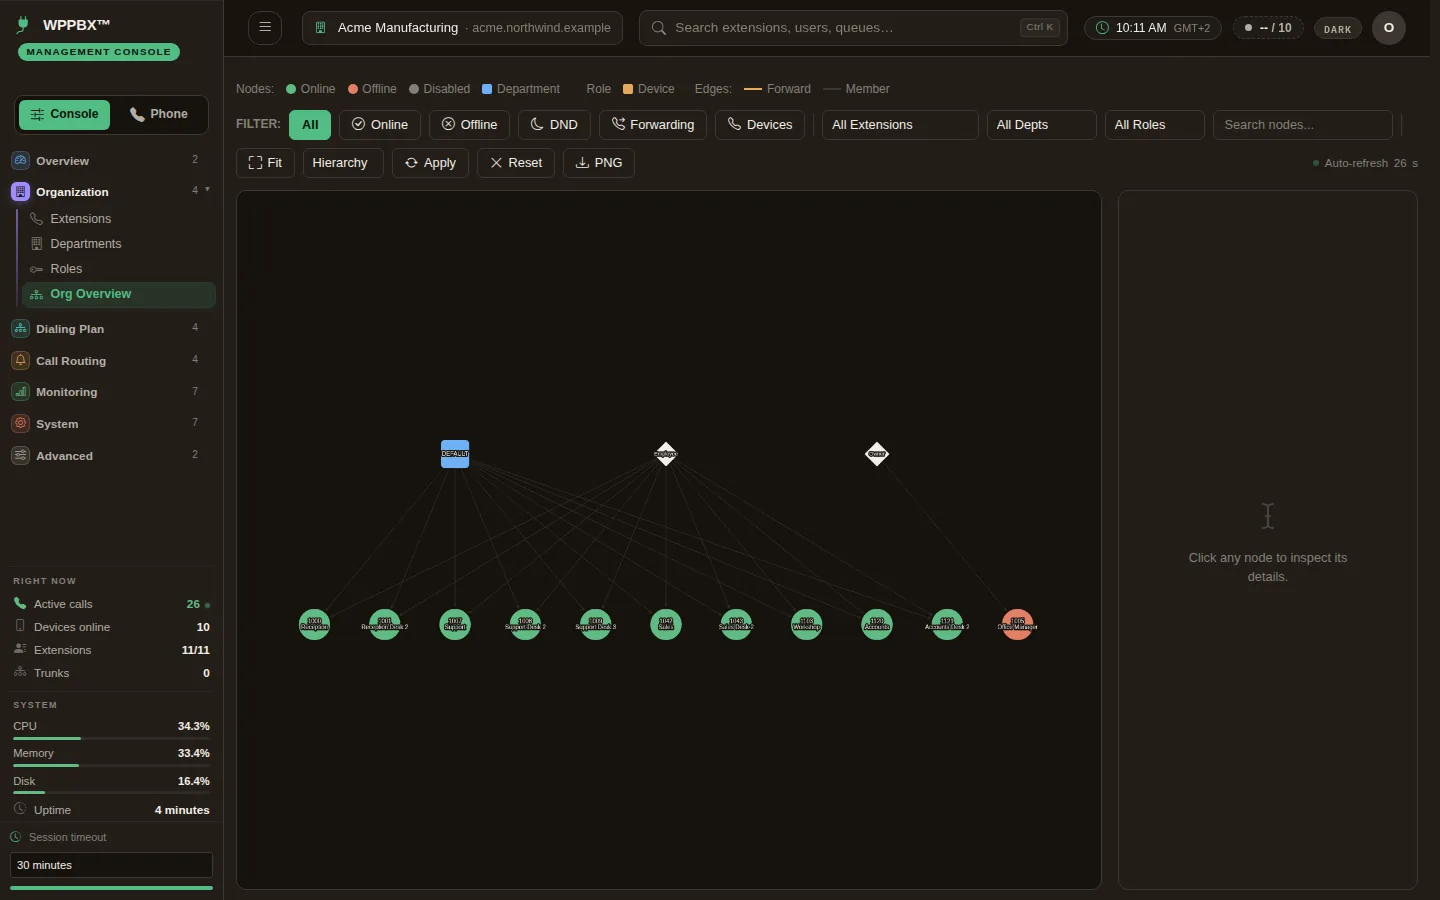Open the user avatar menu

(x=1389, y=28)
